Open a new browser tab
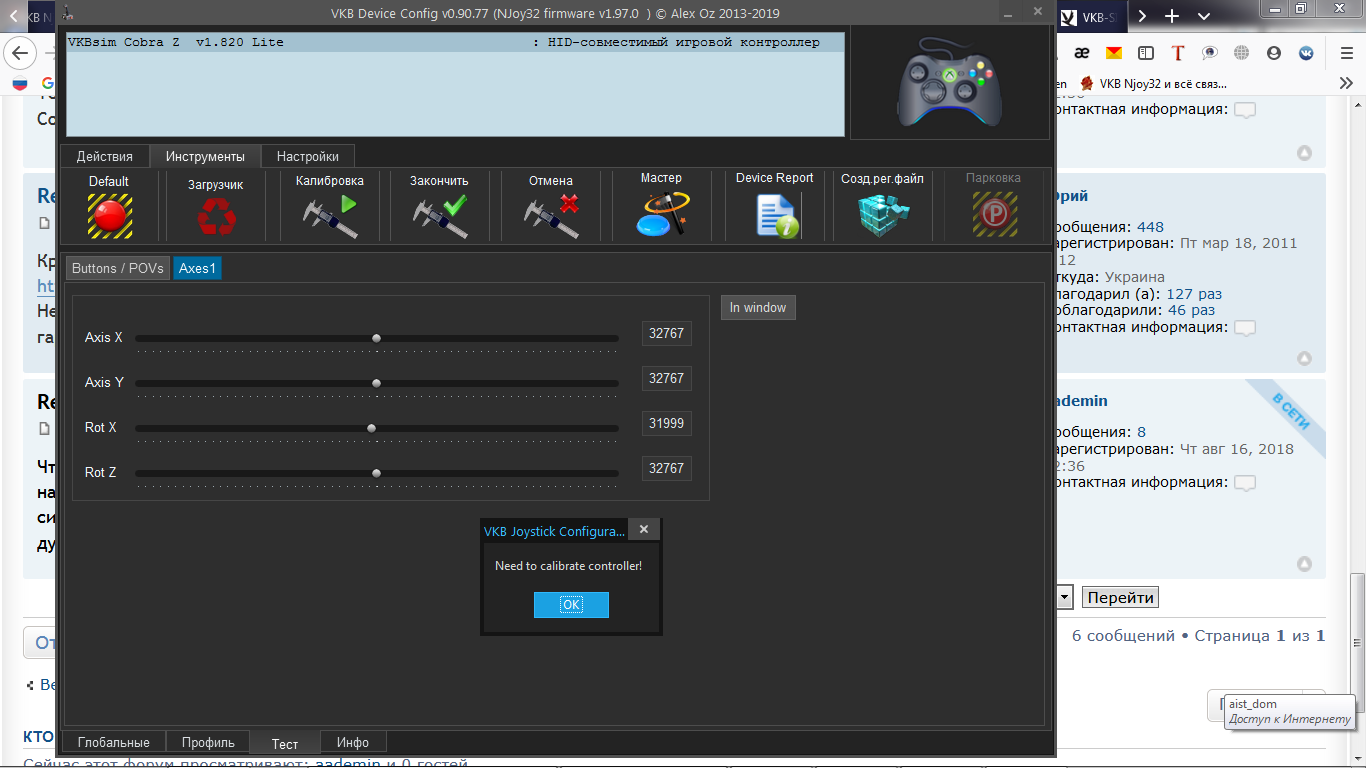This screenshot has width=1366, height=768. pos(1172,16)
